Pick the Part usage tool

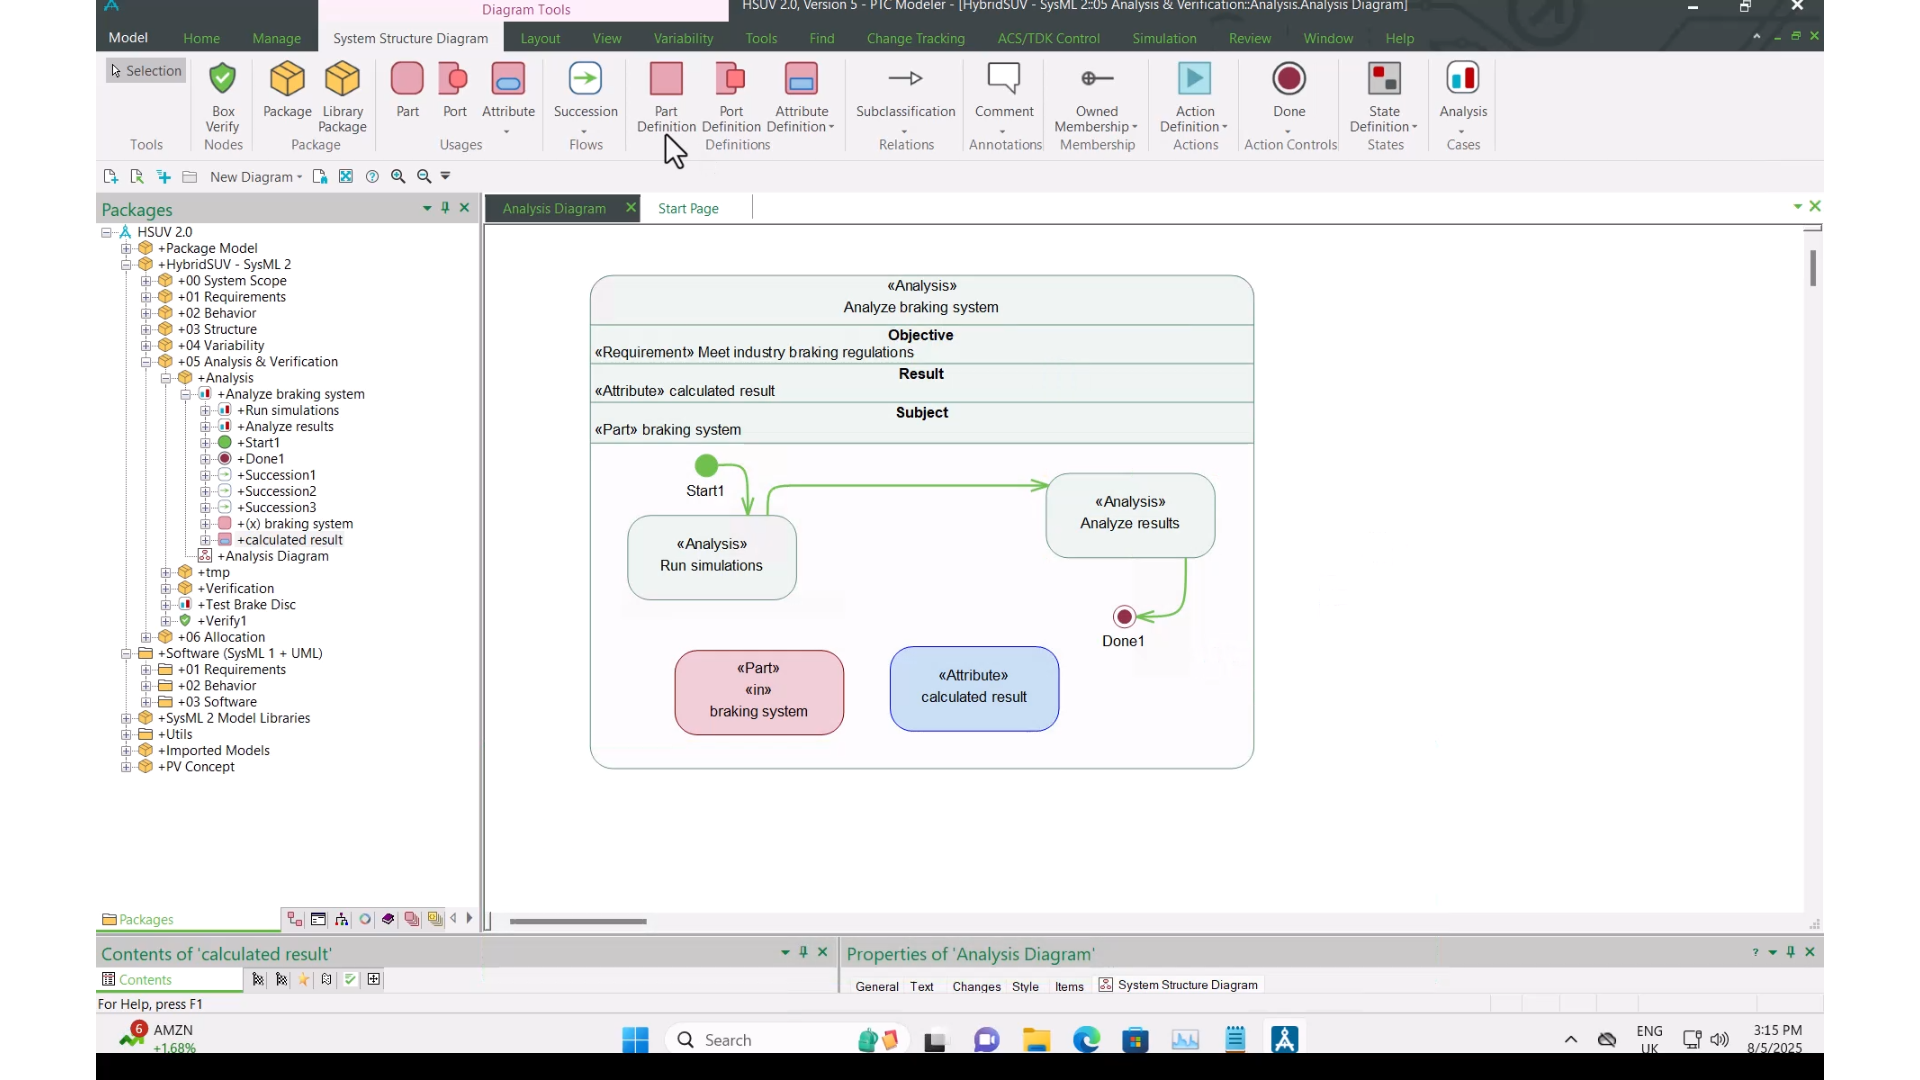(407, 90)
